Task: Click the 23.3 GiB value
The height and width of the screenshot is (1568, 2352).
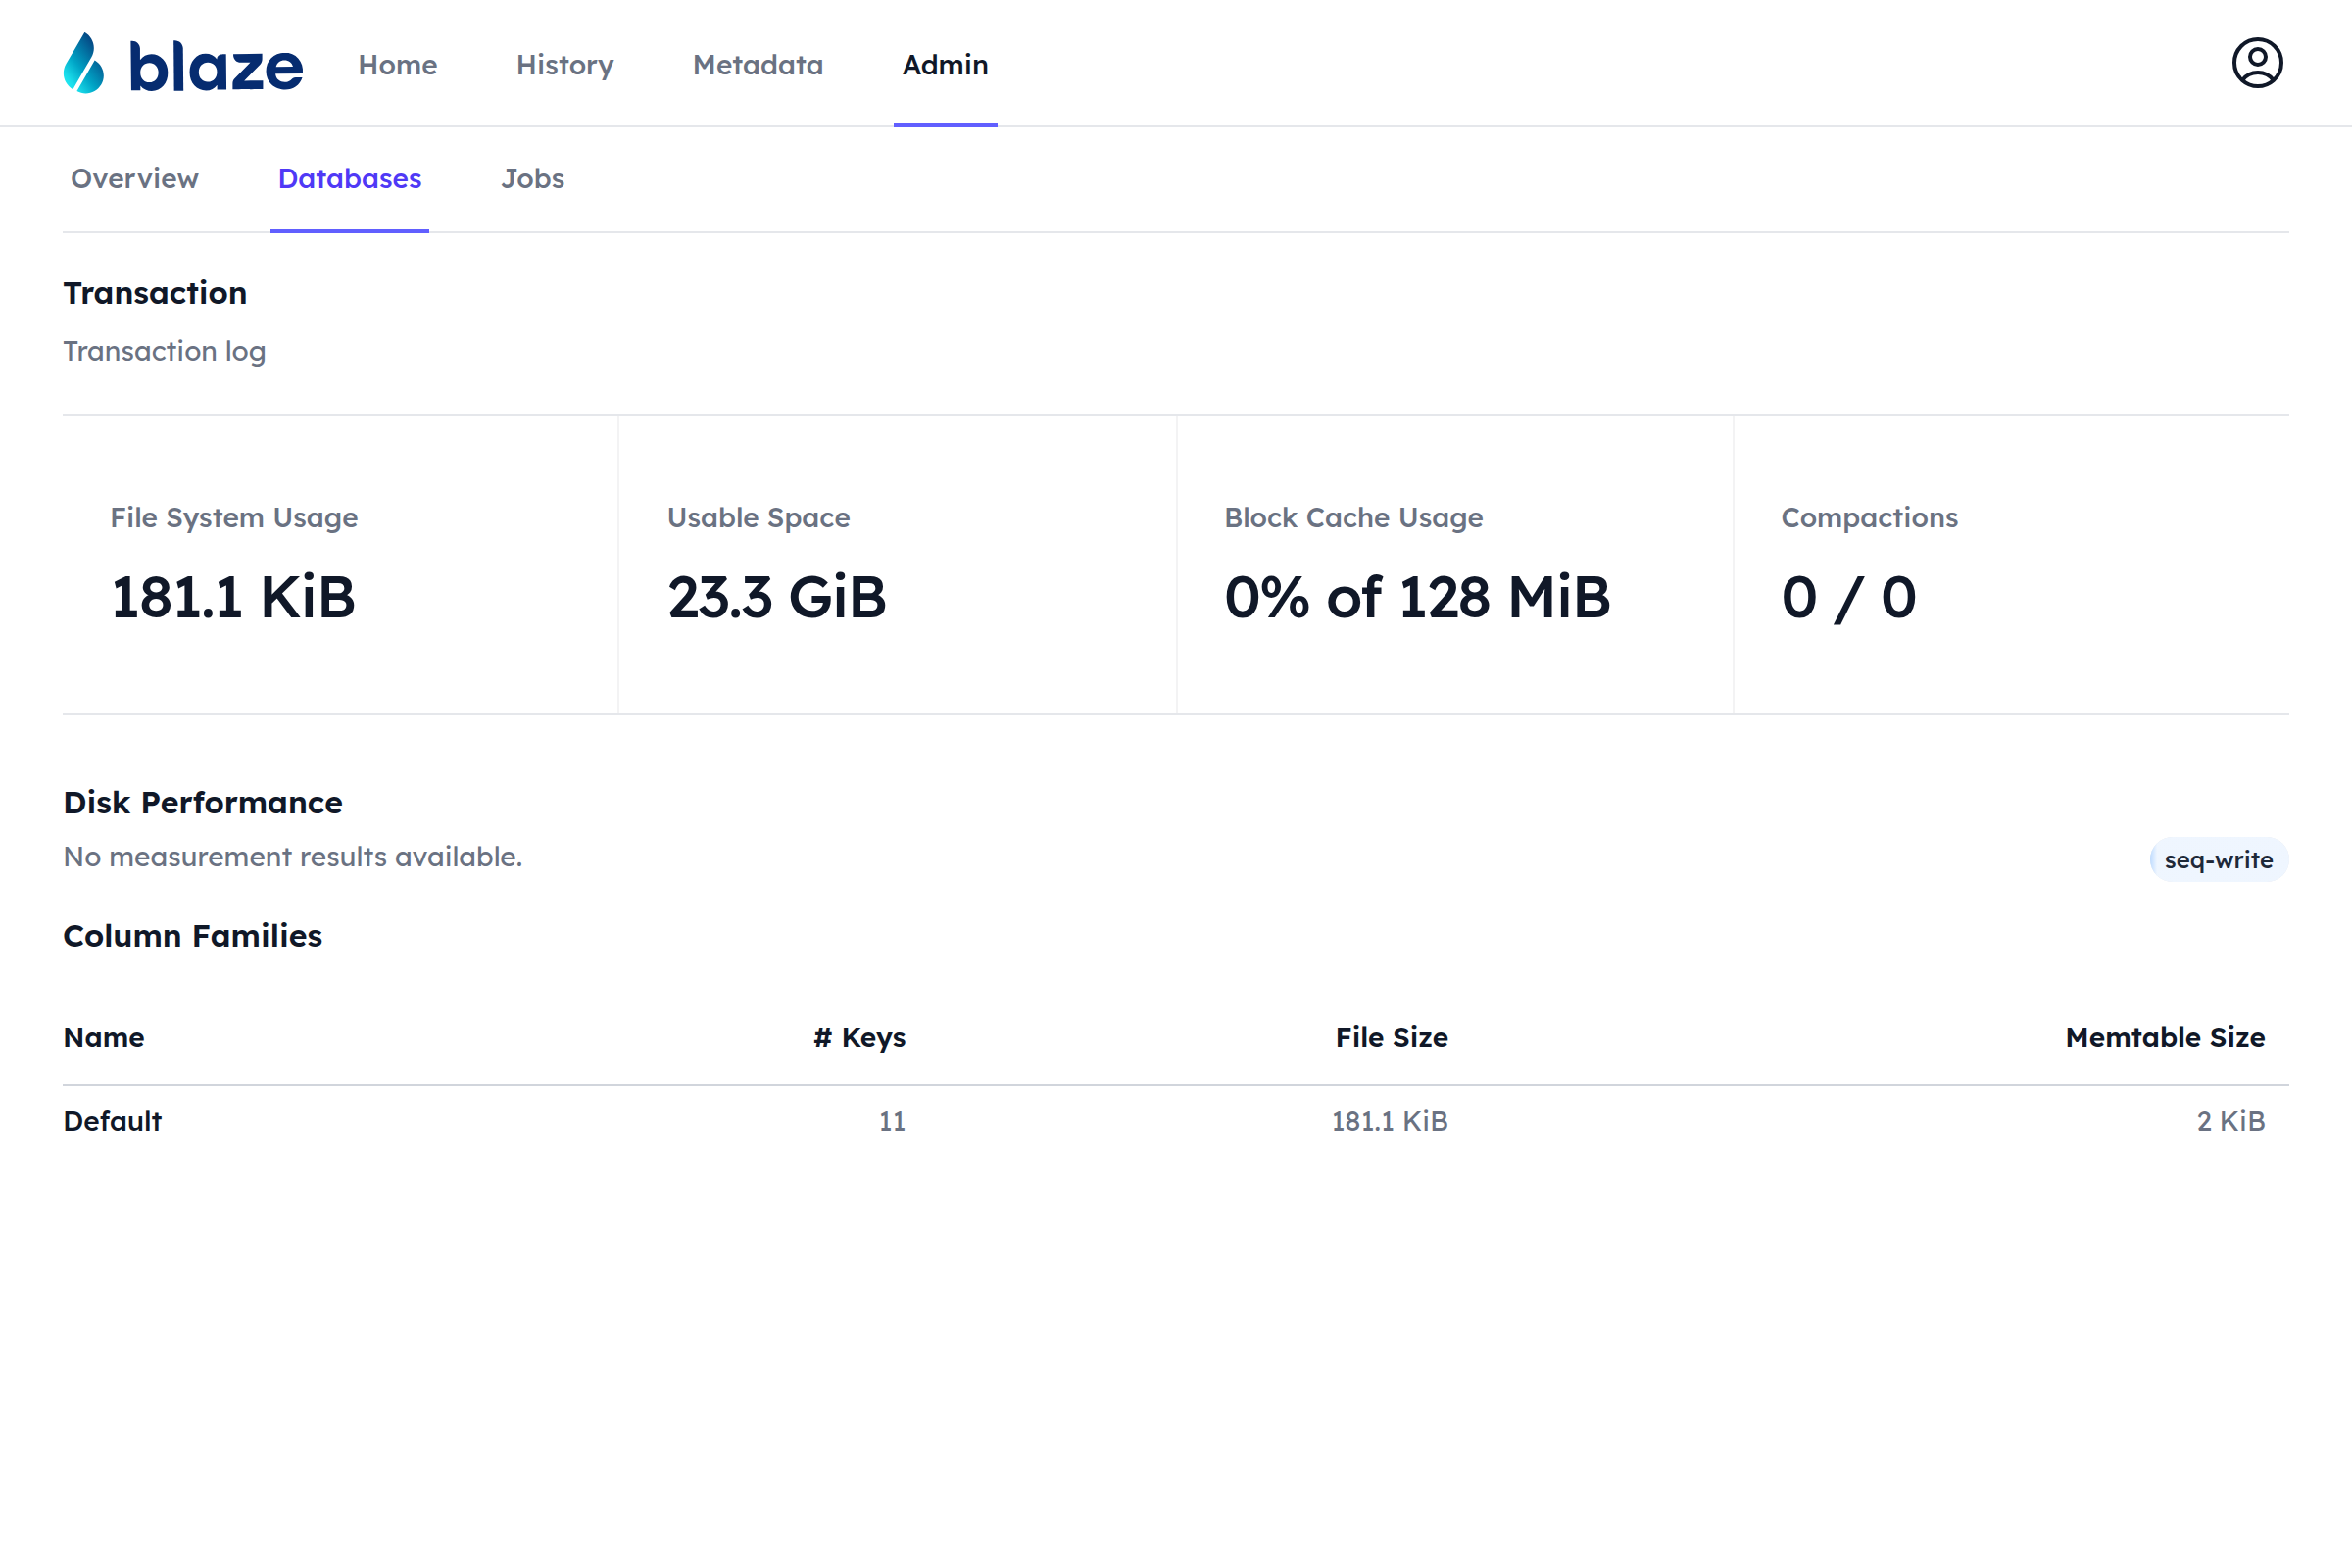Action: pyautogui.click(x=777, y=597)
